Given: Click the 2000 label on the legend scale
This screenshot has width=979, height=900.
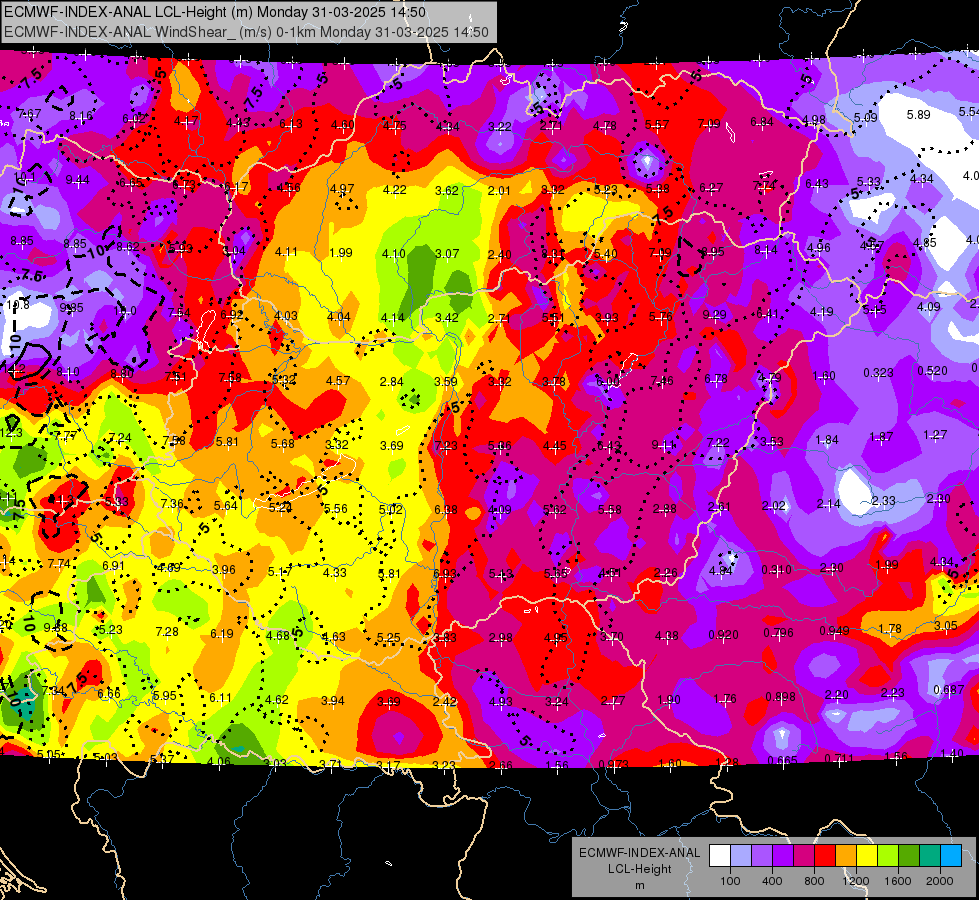Looking at the screenshot, I should click(940, 881).
